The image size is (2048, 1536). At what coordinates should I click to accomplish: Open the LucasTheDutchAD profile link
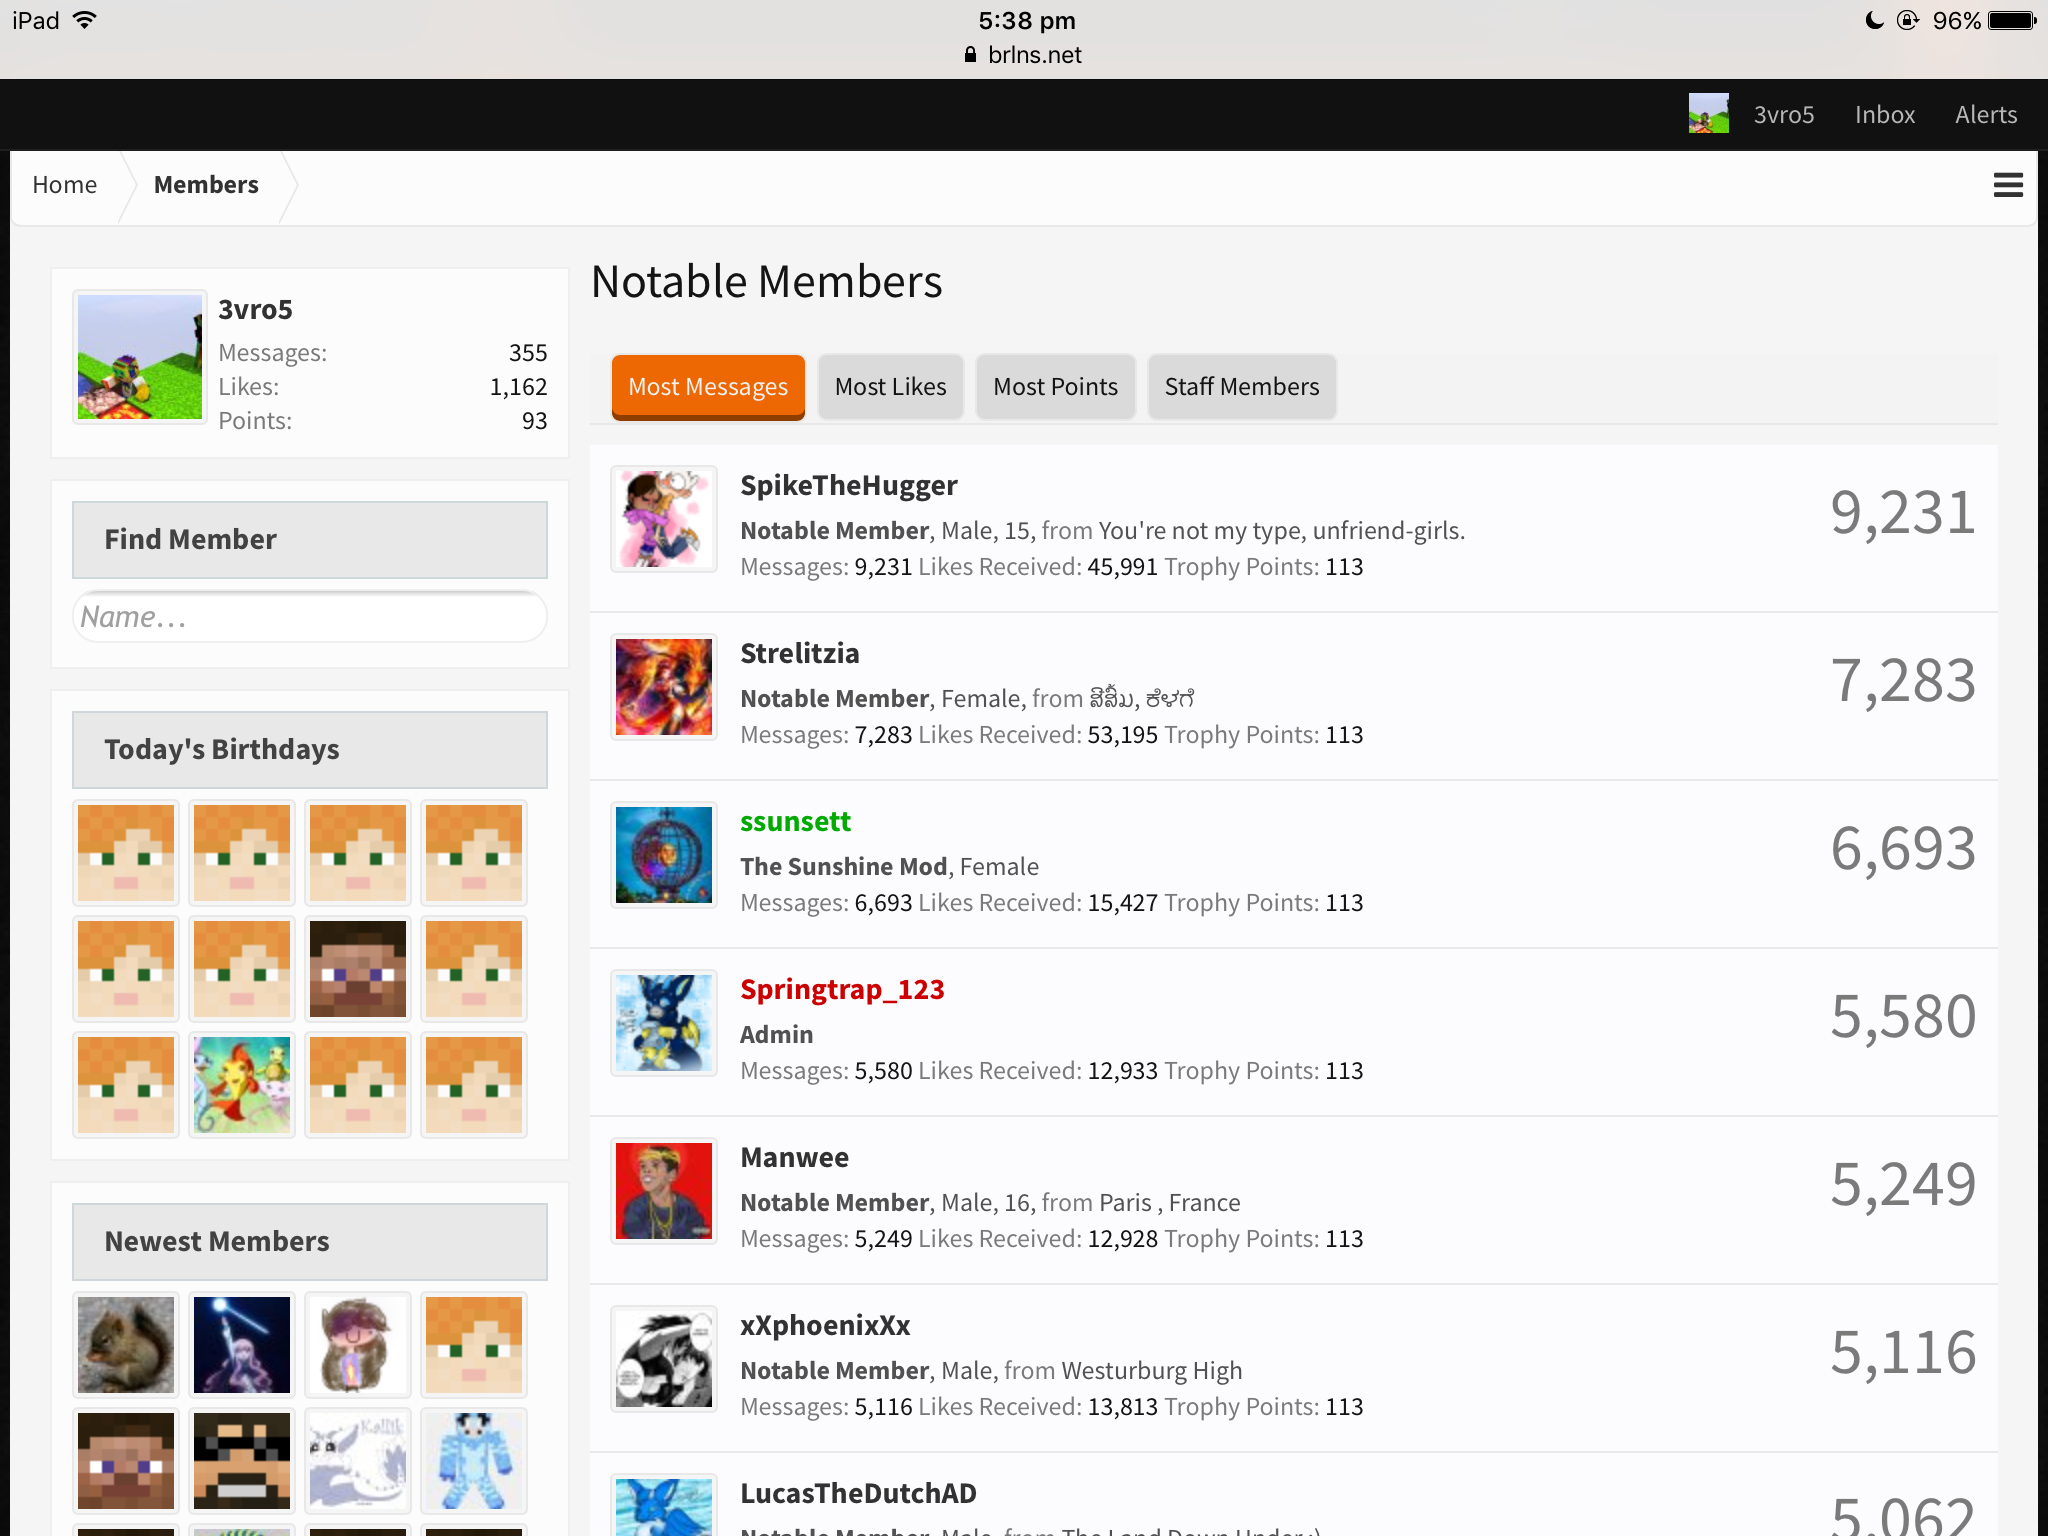click(858, 1493)
